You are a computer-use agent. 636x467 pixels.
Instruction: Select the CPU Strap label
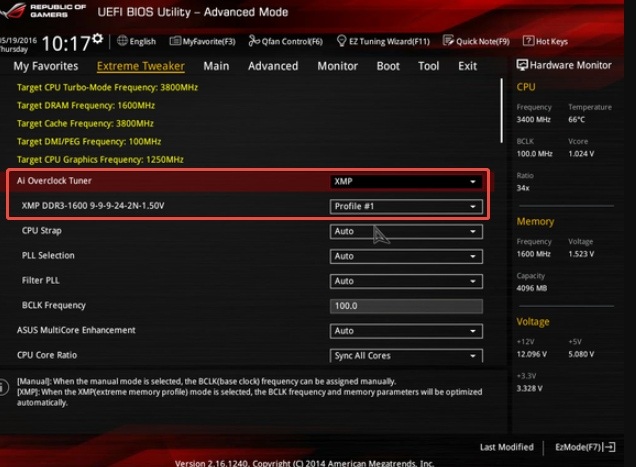click(x=41, y=231)
